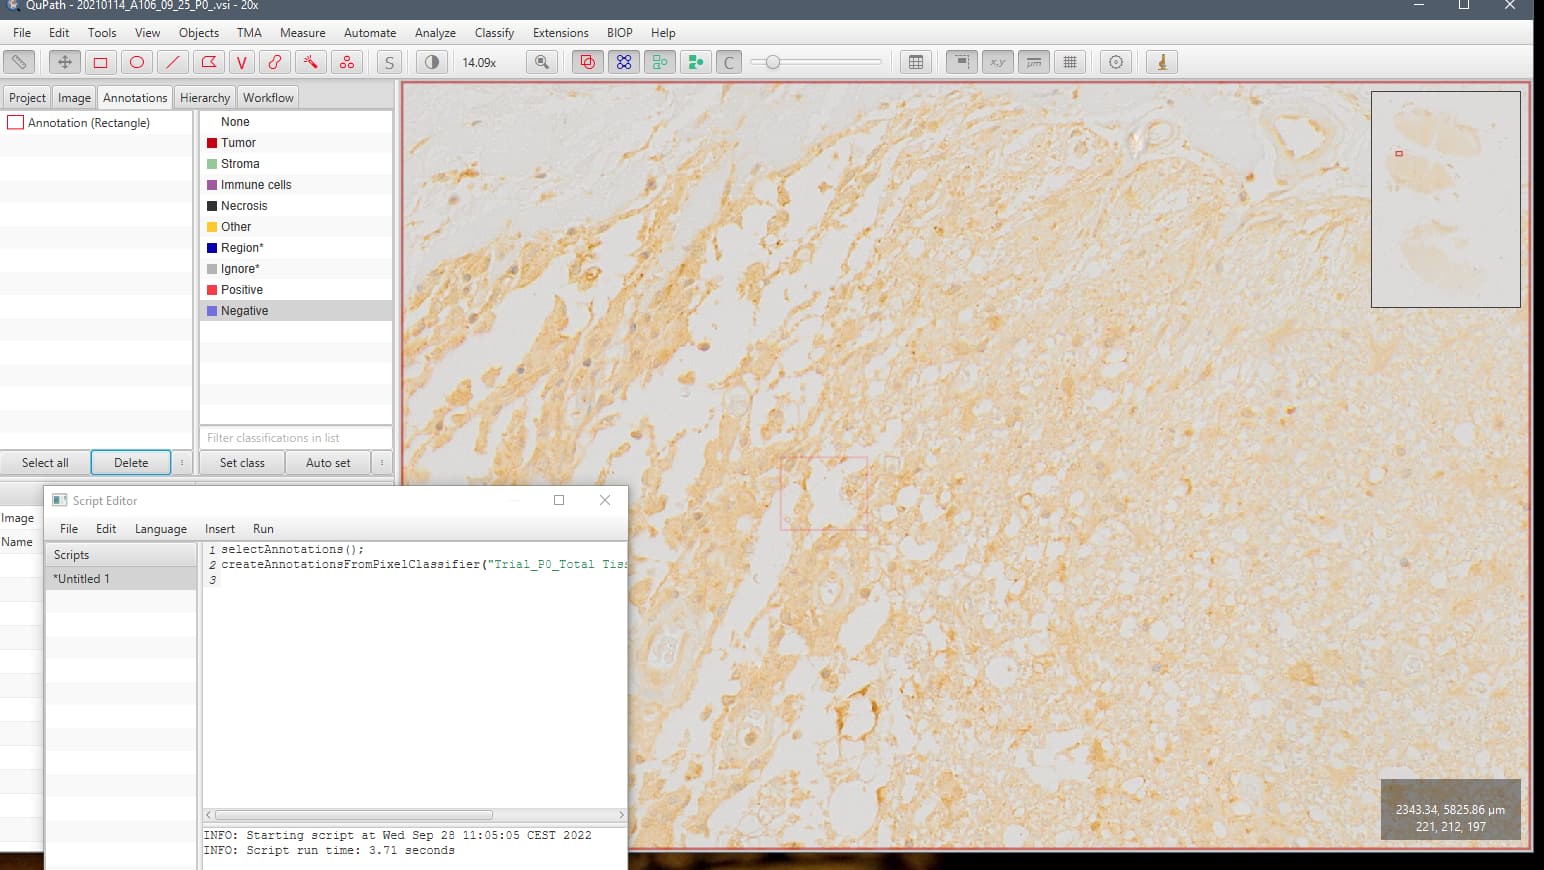Image resolution: width=1544 pixels, height=870 pixels.
Task: Toggle Selection mode with the S icon
Action: (x=388, y=61)
